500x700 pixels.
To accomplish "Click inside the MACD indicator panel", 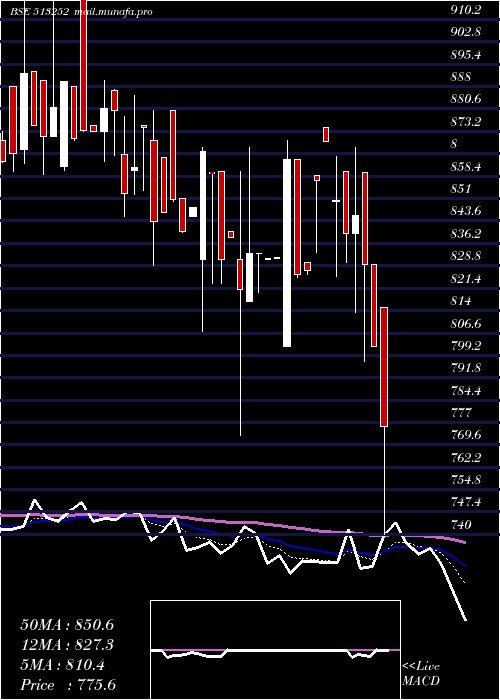I will 275,650.
